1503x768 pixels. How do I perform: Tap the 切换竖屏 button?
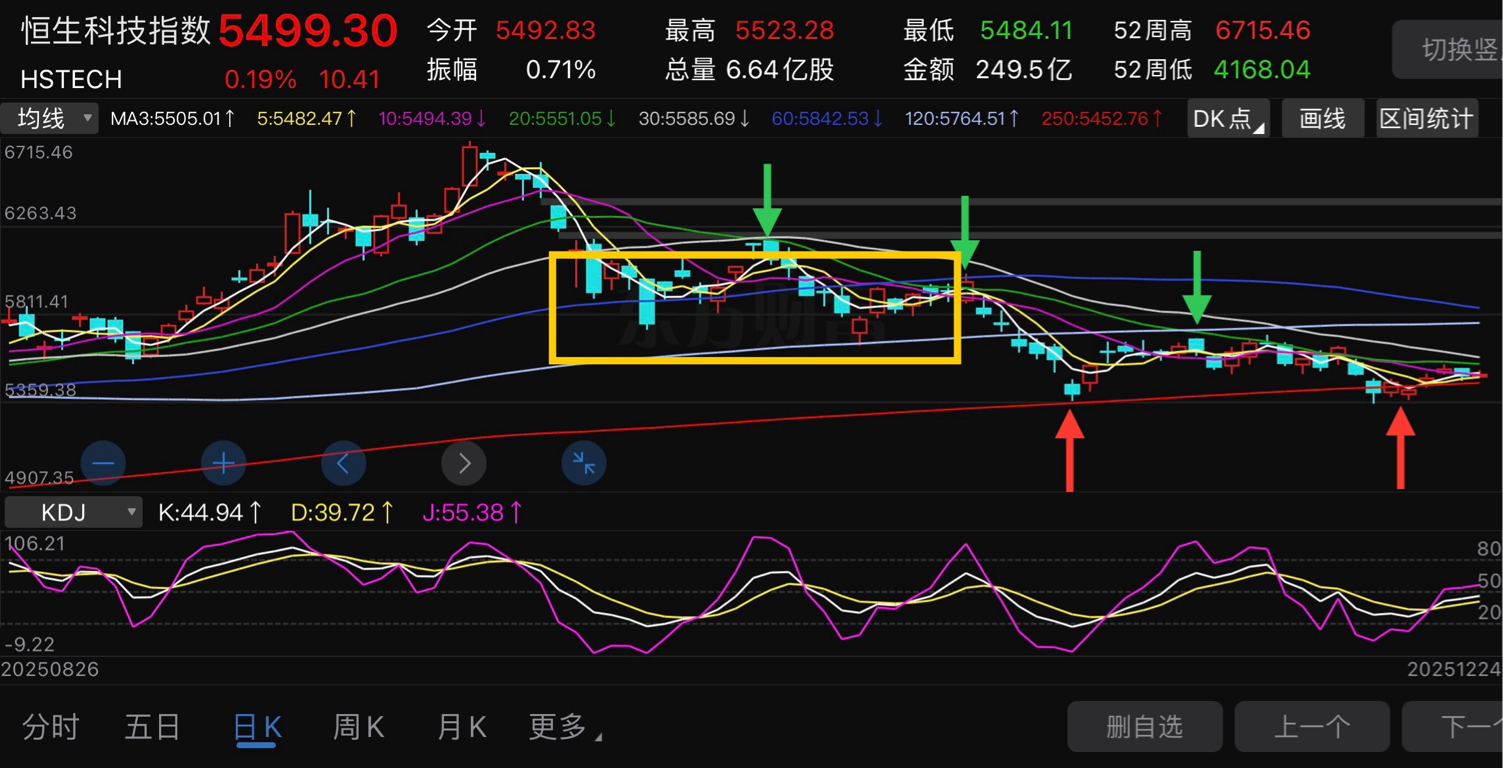pyautogui.click(x=1448, y=49)
